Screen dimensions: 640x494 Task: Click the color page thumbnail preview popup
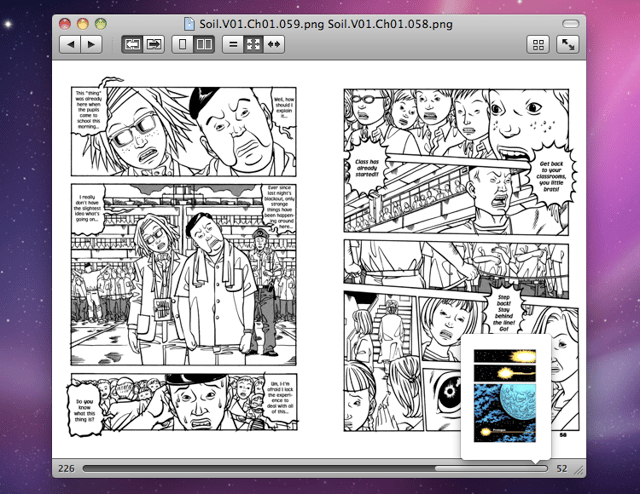point(506,396)
